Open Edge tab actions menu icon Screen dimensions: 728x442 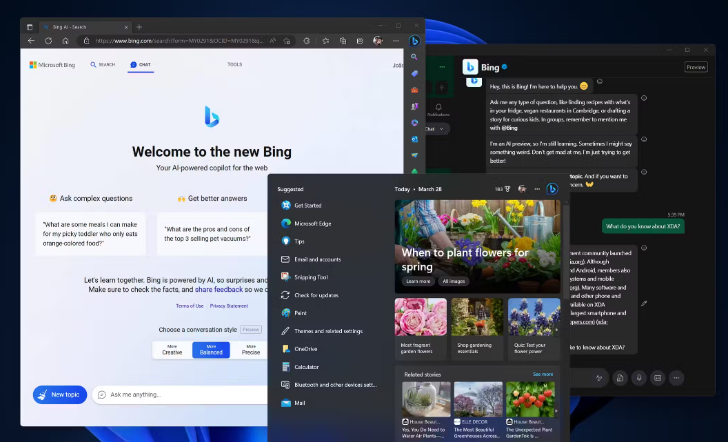coord(30,27)
